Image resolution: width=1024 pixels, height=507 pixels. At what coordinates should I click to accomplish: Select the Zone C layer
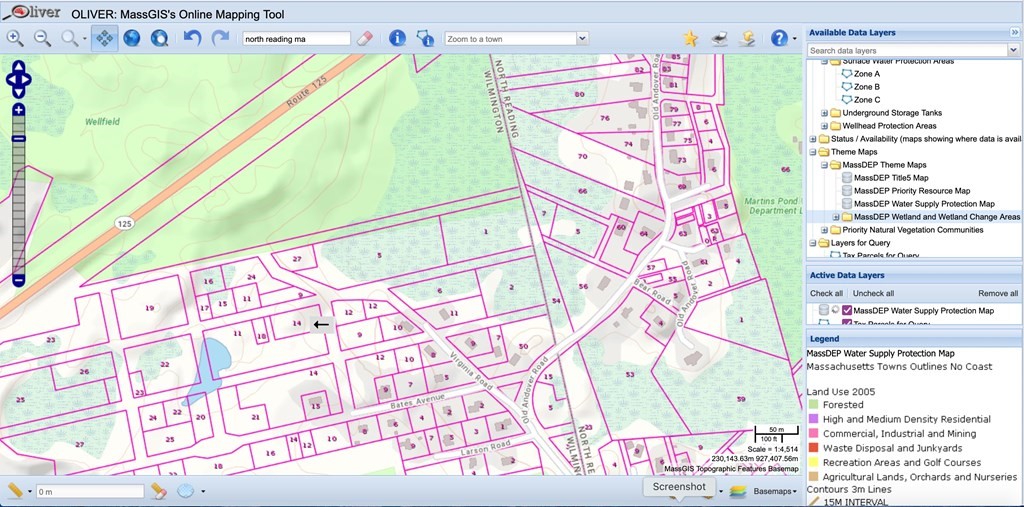click(x=867, y=100)
